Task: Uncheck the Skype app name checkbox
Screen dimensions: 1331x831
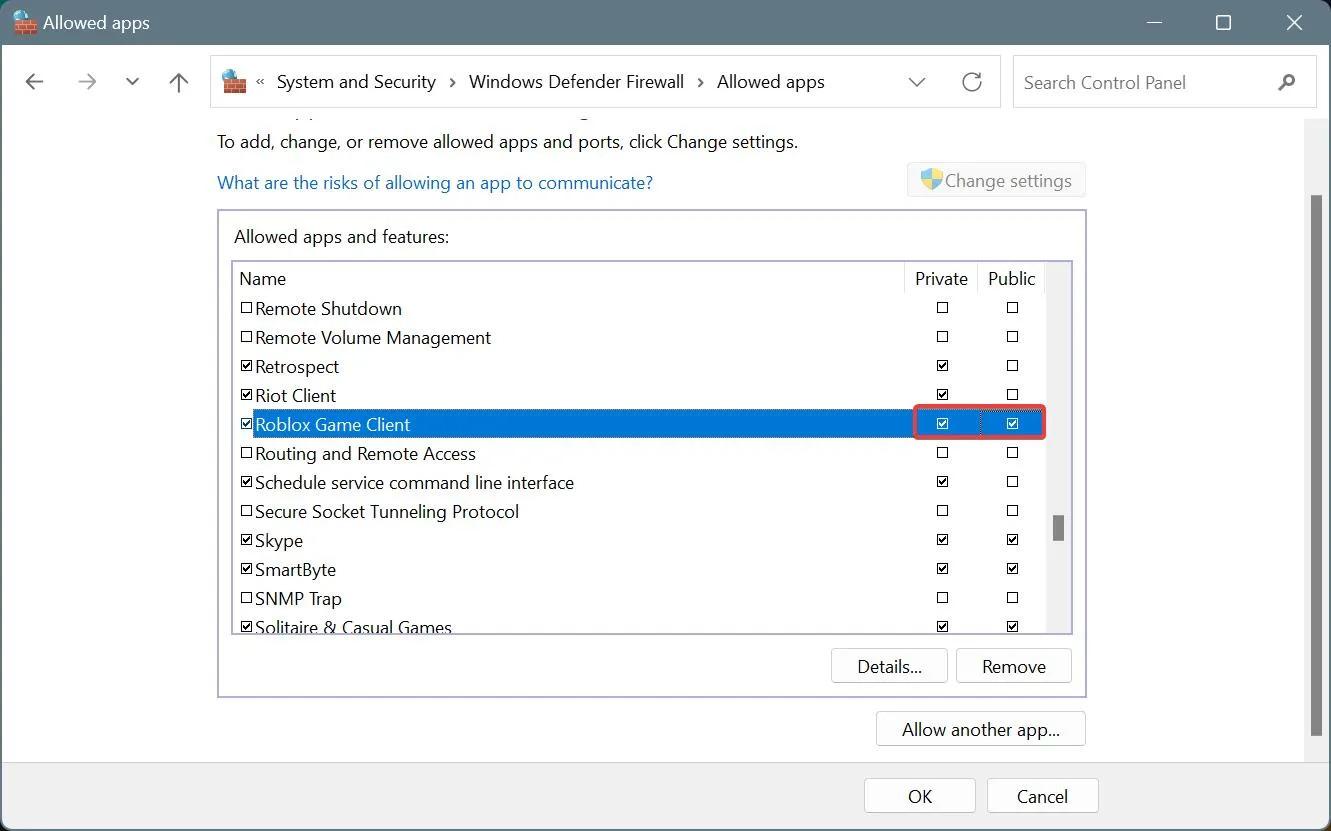Action: [247, 540]
